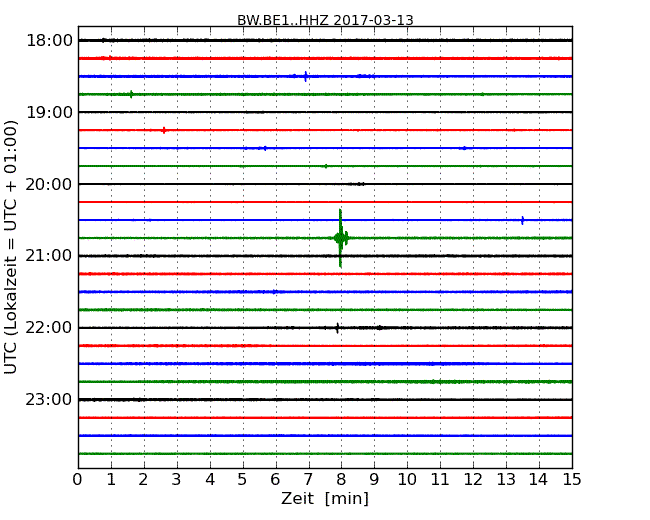Select the x-axis tick label 3
Screen dimensions: 650x520
[x=177, y=479]
